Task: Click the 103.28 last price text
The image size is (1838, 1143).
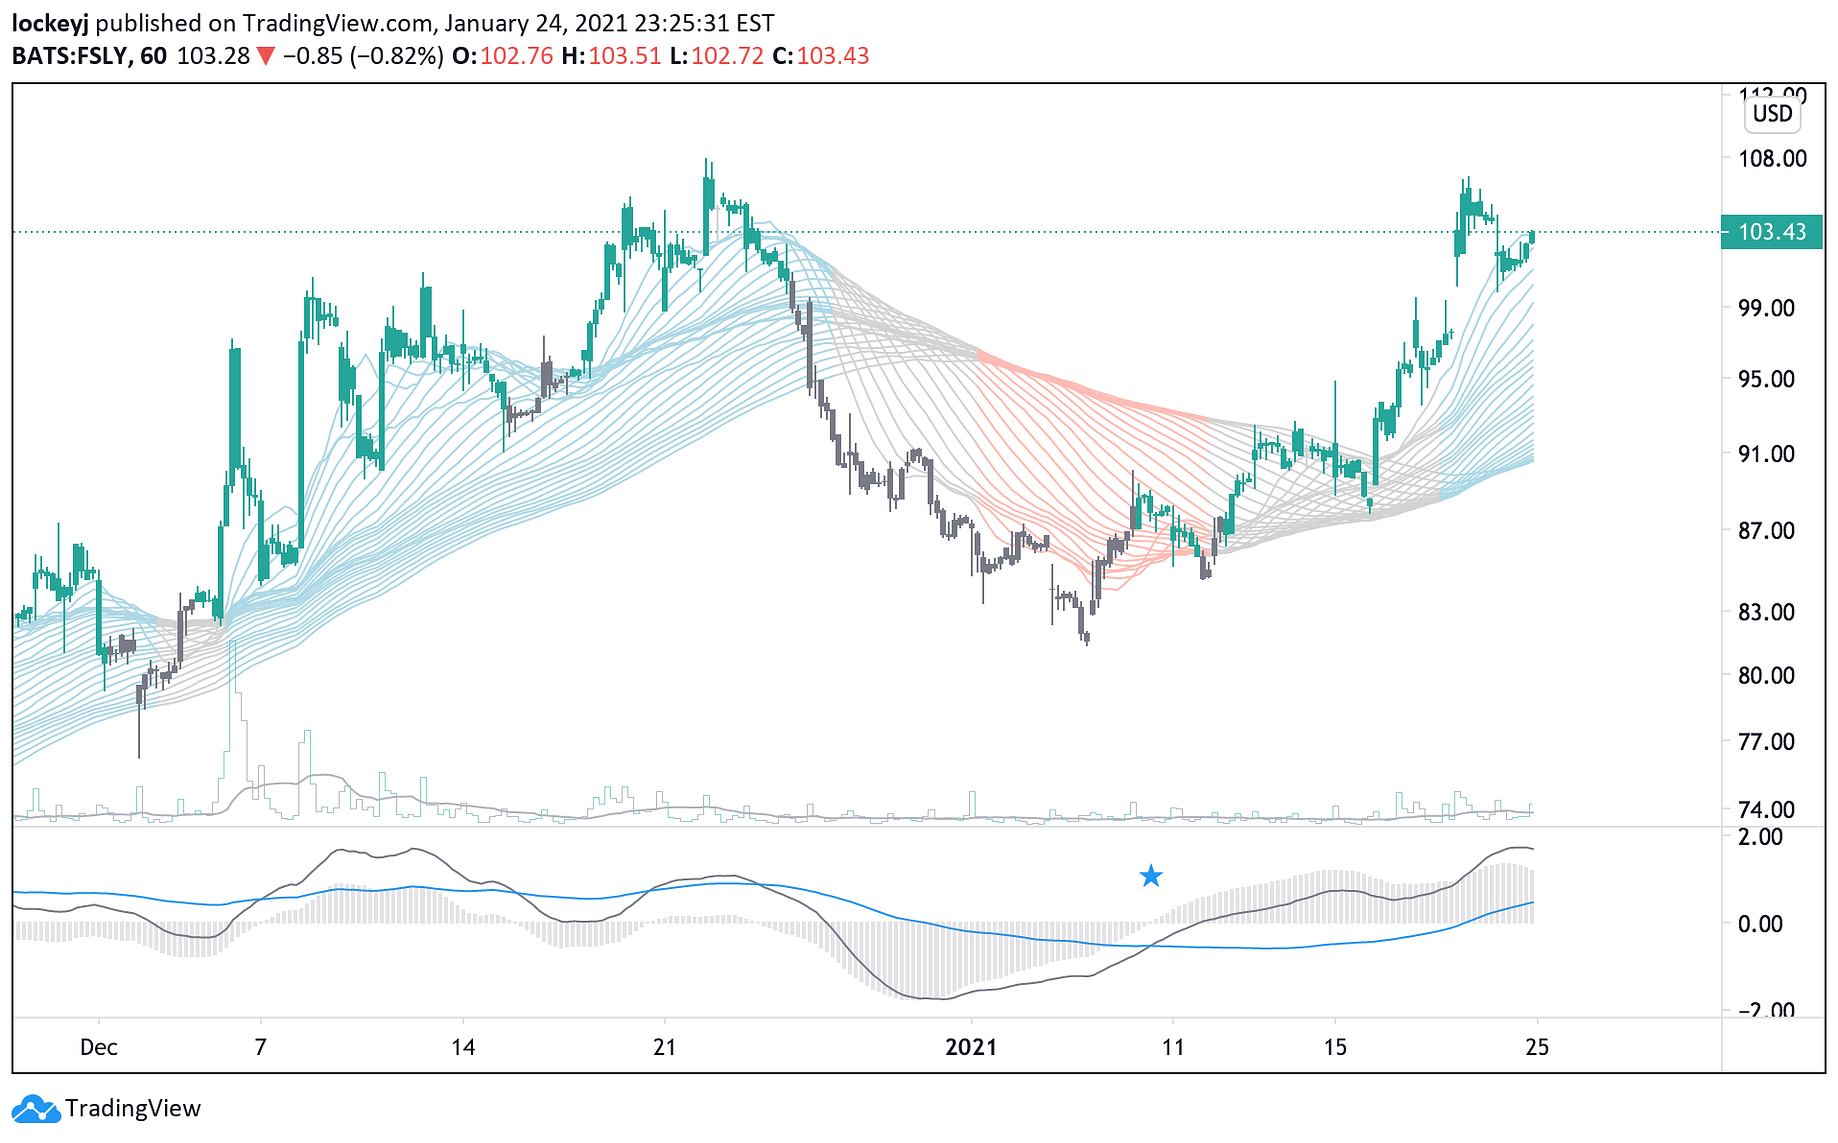Action: 213,56
